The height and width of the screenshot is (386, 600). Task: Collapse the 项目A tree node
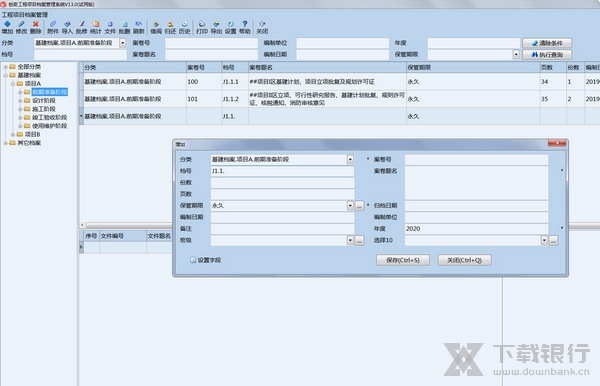[13, 84]
